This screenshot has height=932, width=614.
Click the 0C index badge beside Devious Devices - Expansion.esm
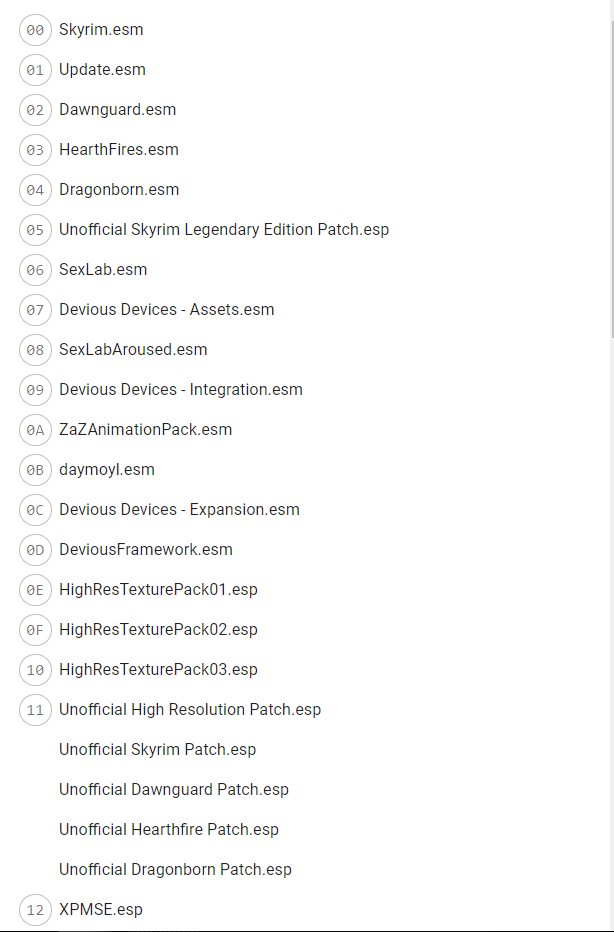tap(35, 509)
